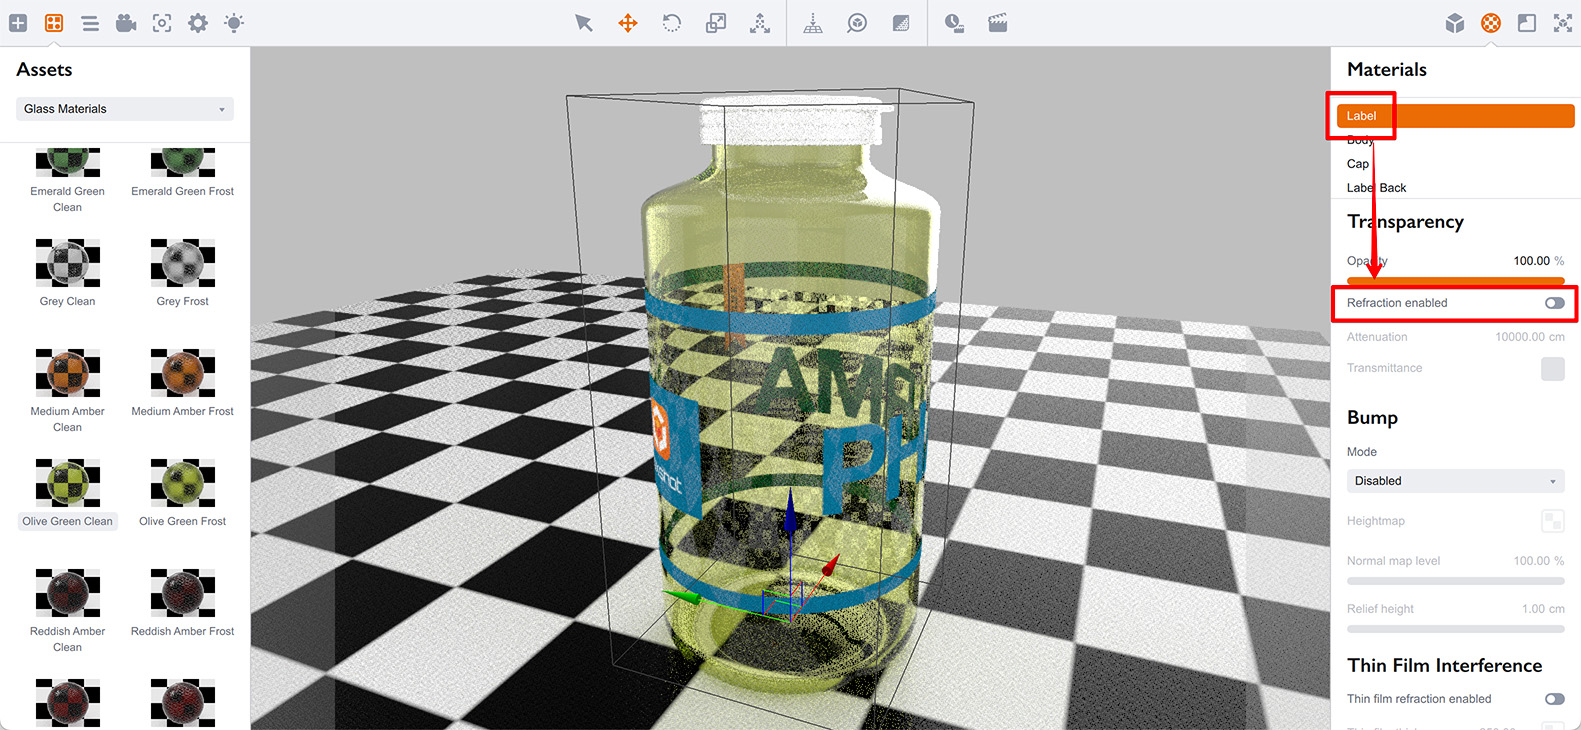Choose Grey Clean material thumbnail
Screen dimensions: 1581x730
coord(68,263)
